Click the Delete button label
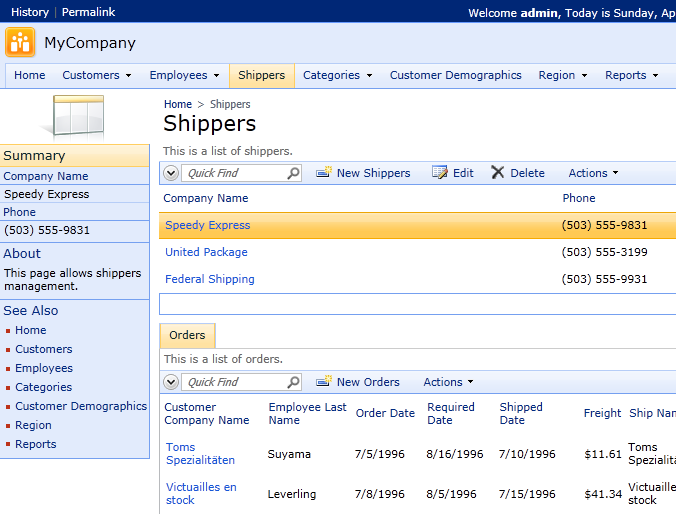The height and width of the screenshot is (514, 676). tap(527, 173)
